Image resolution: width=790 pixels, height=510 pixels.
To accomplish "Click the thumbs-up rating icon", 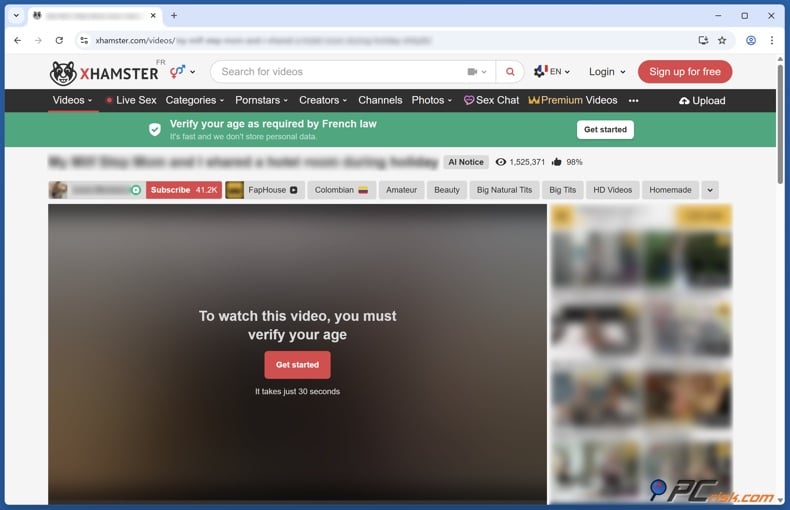I will (556, 162).
